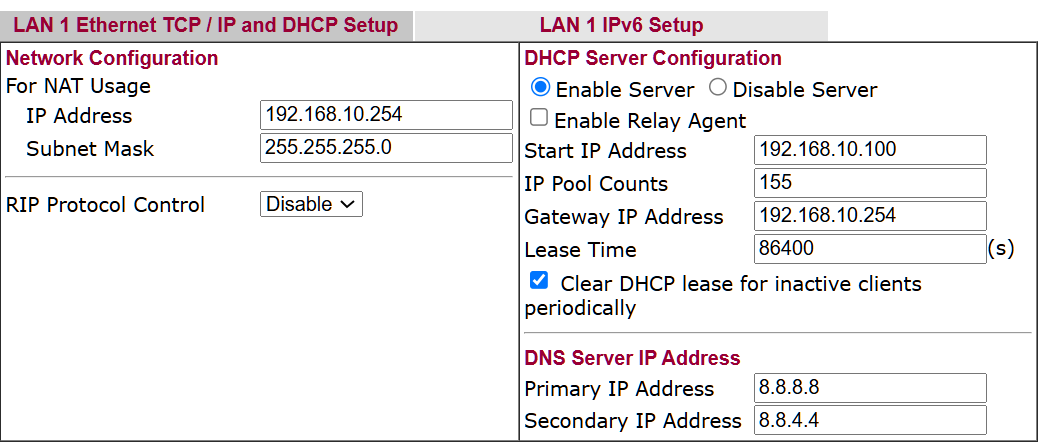
Task: Edit the Secondary IP Address DNS field
Action: [x=870, y=420]
